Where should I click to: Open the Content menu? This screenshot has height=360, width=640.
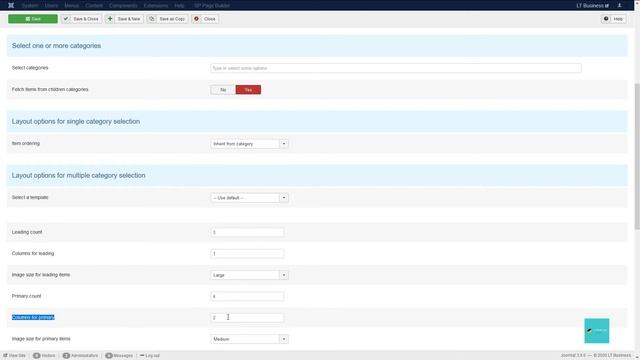tap(94, 6)
